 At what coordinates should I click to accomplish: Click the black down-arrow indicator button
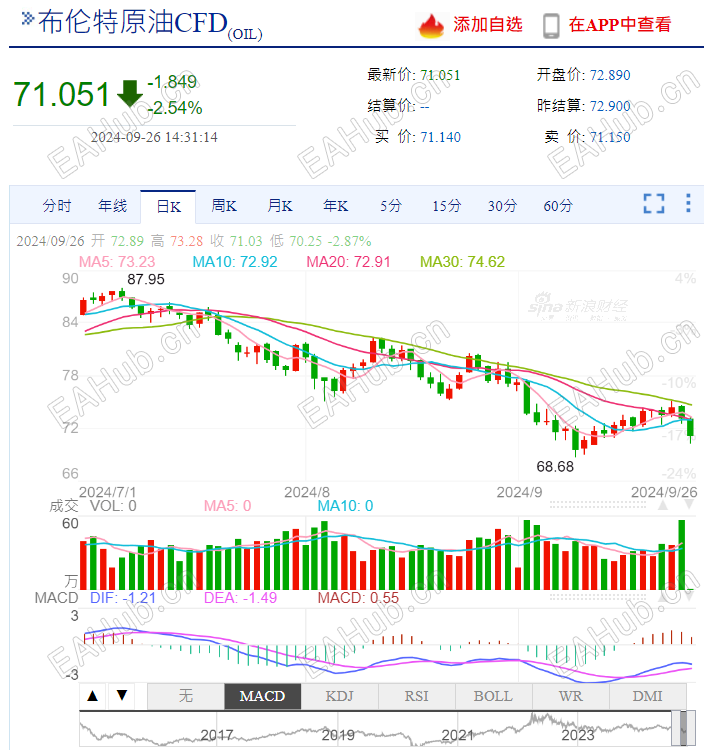122,695
